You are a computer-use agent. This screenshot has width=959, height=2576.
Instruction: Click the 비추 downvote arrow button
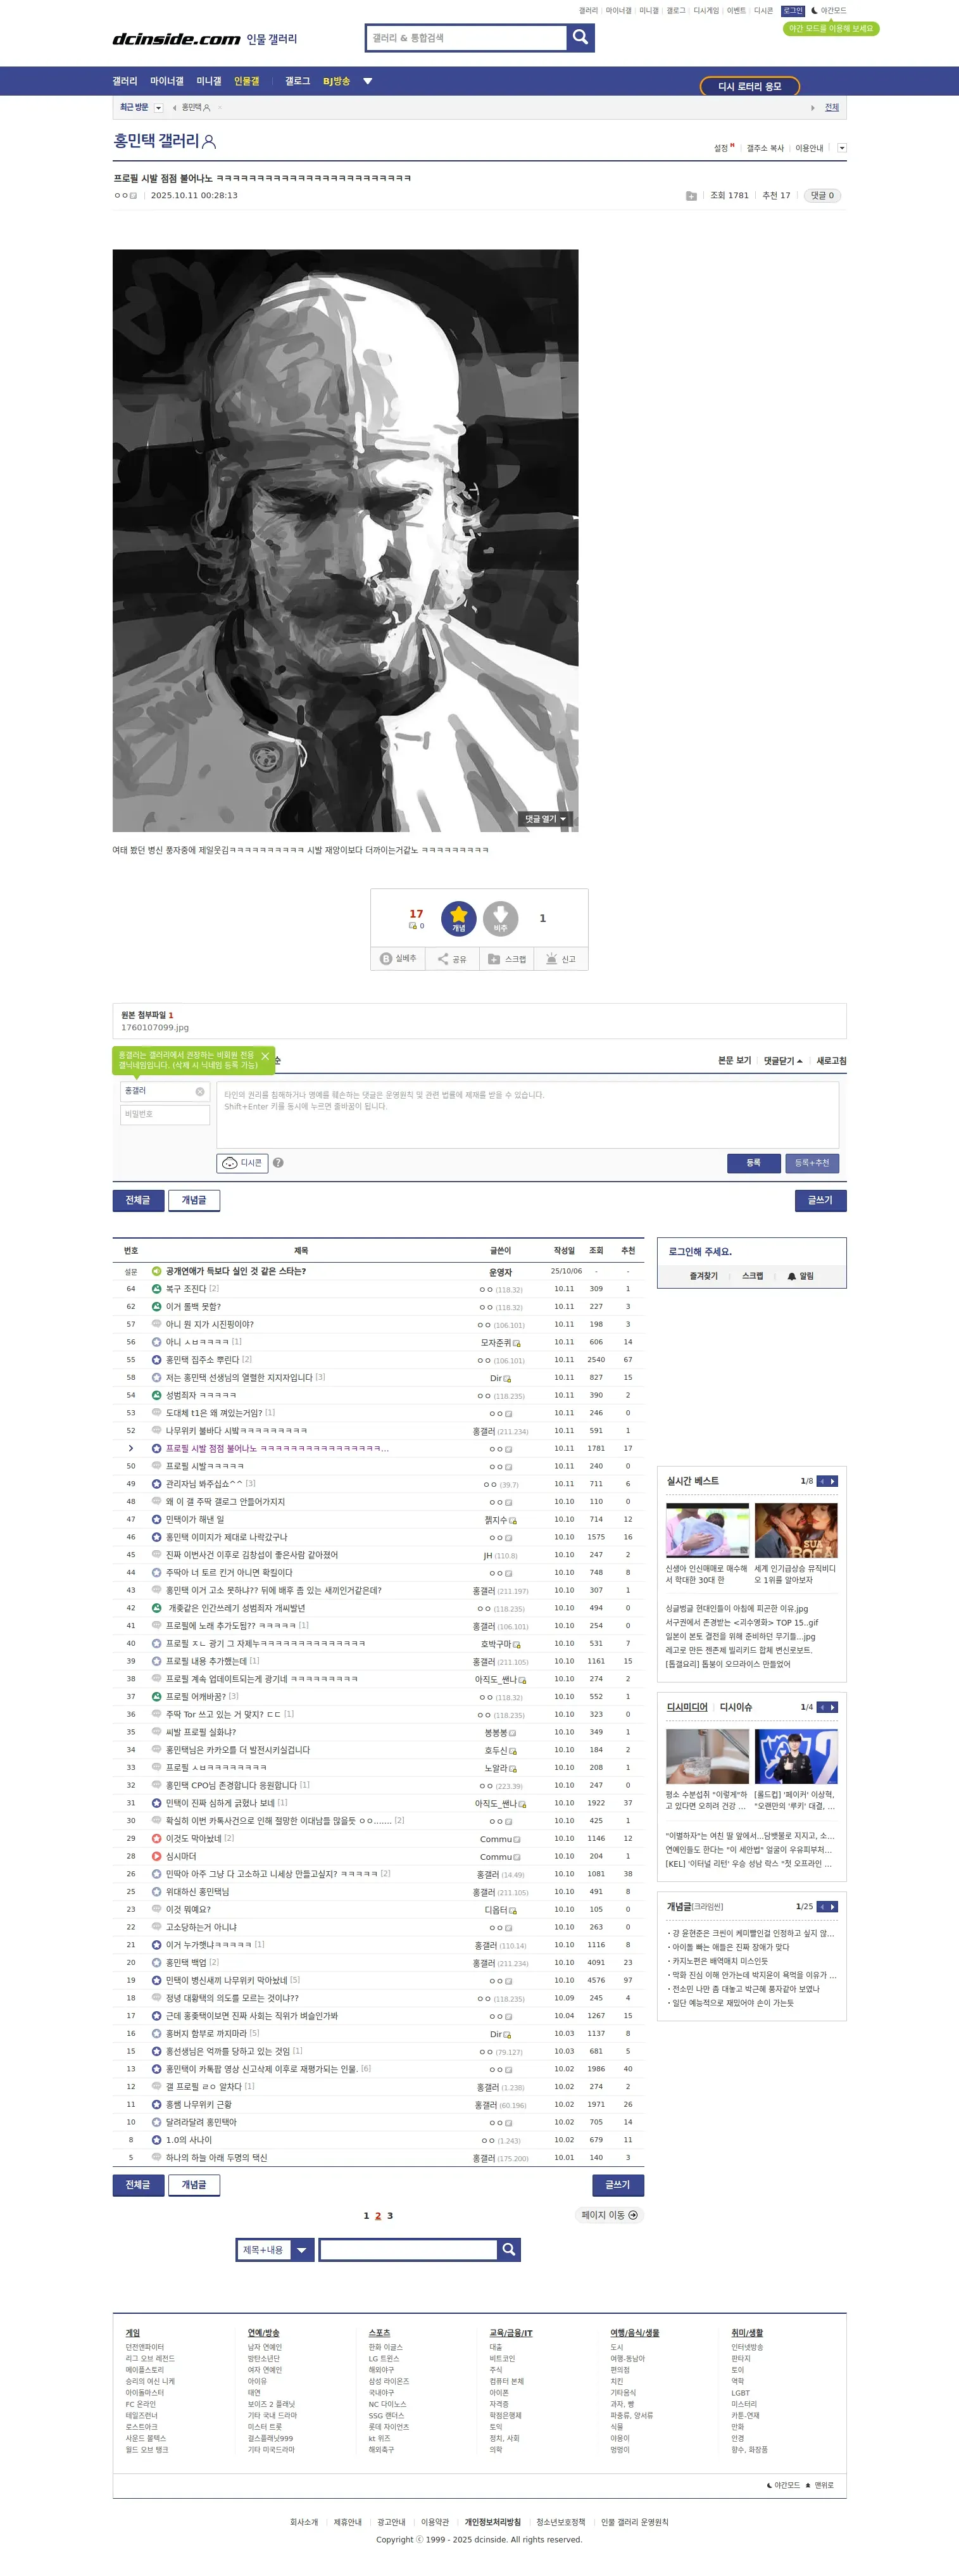point(500,918)
